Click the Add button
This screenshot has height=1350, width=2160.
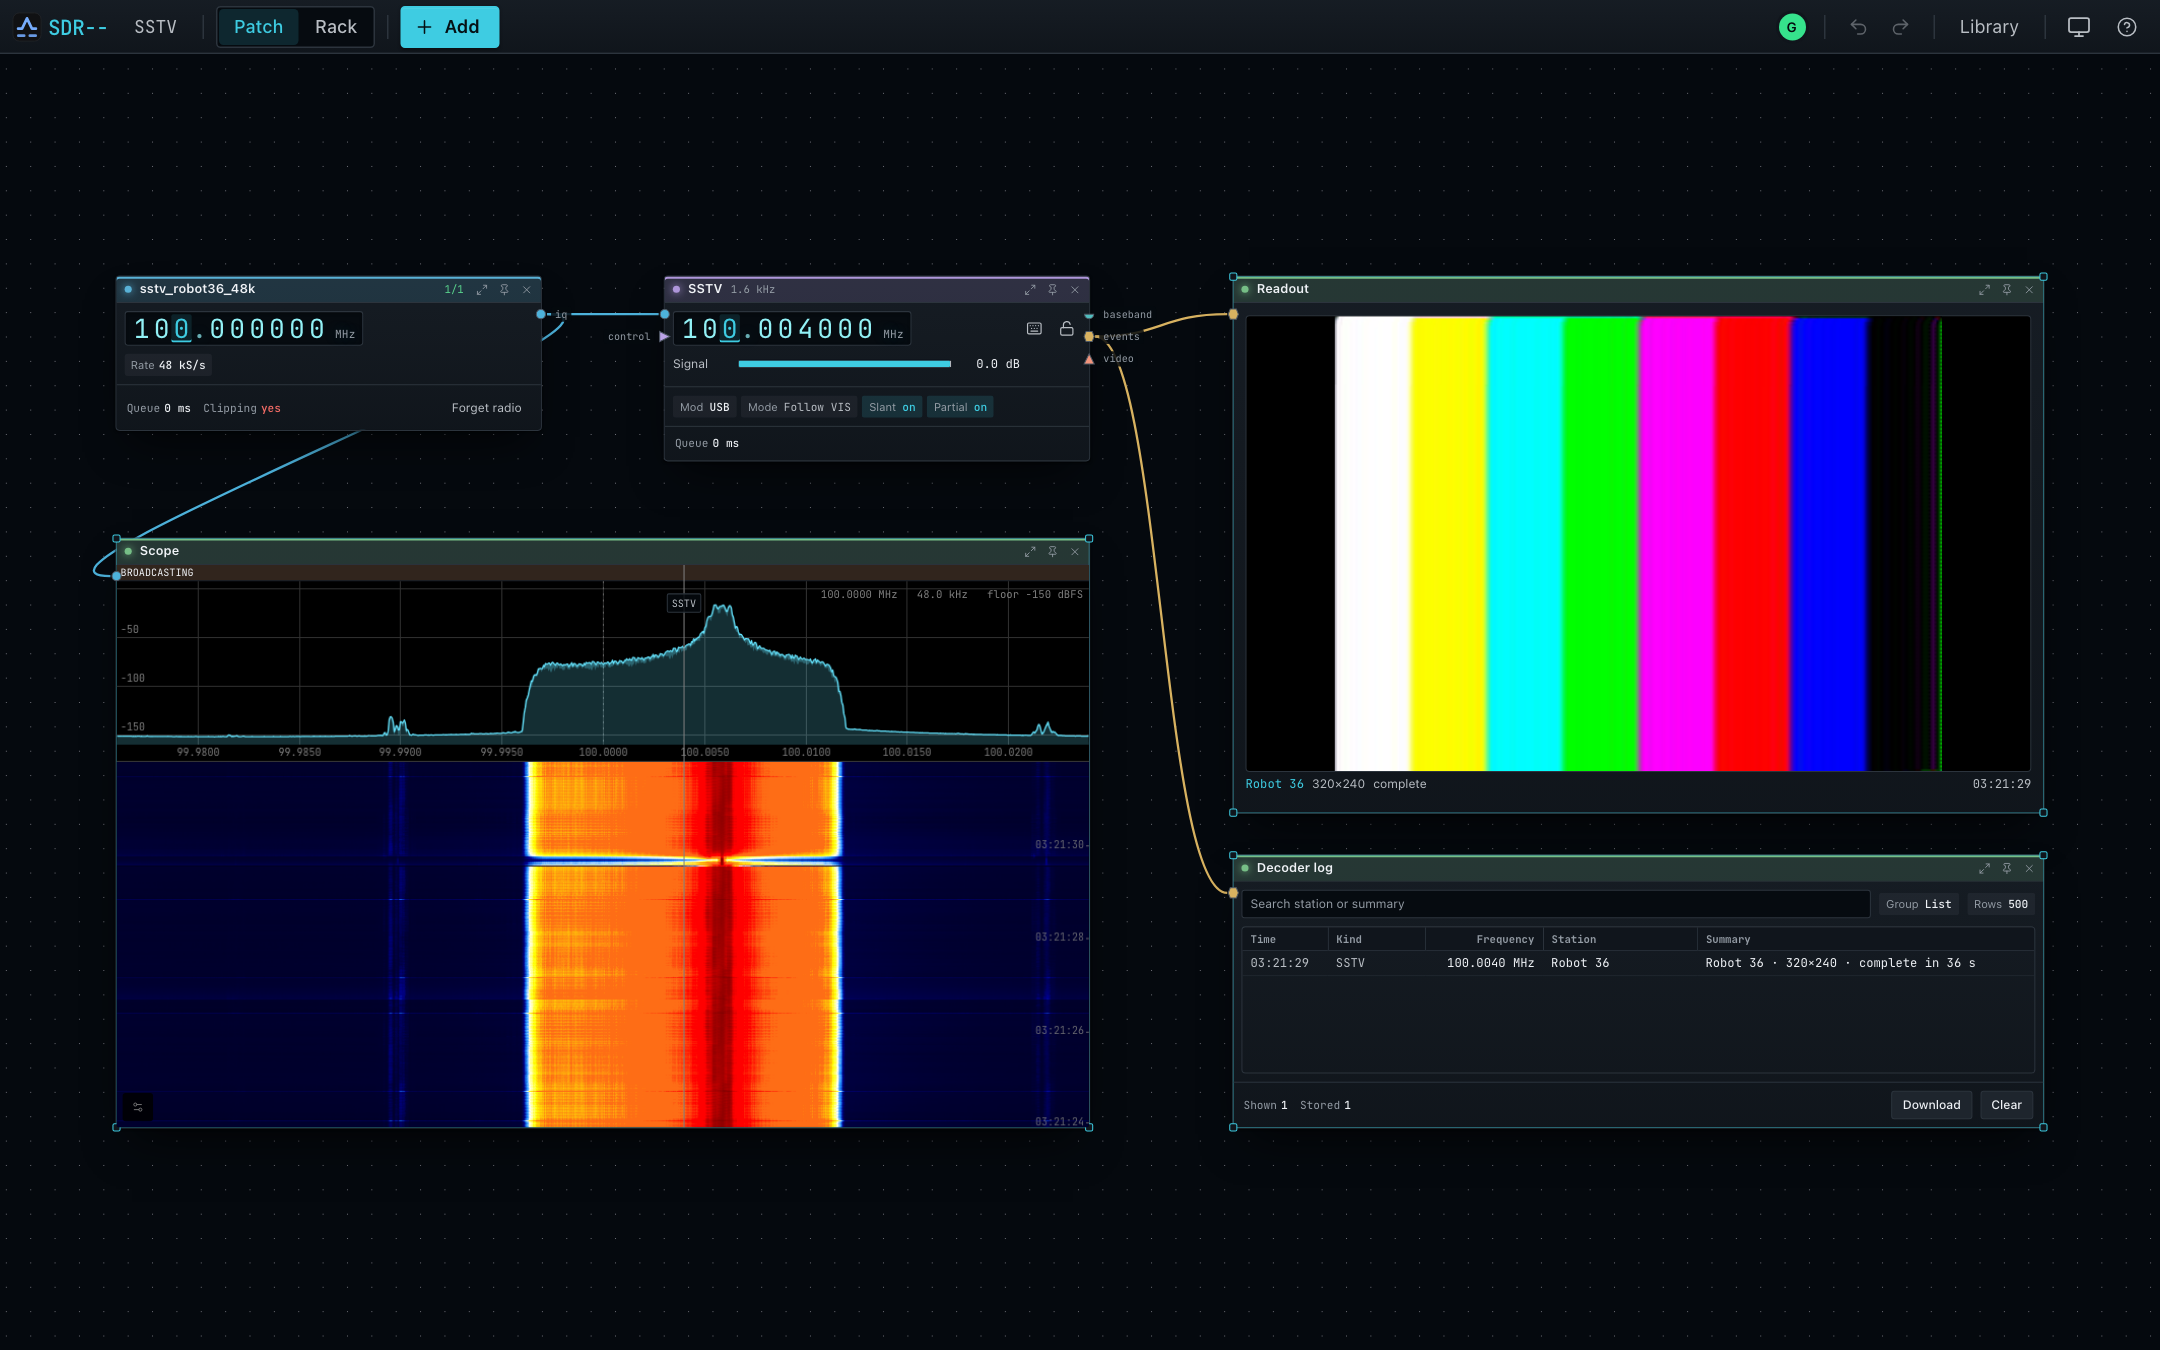click(x=450, y=27)
